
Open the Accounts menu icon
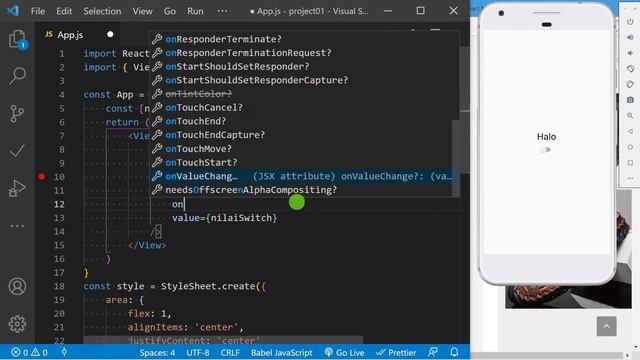[x=17, y=287]
